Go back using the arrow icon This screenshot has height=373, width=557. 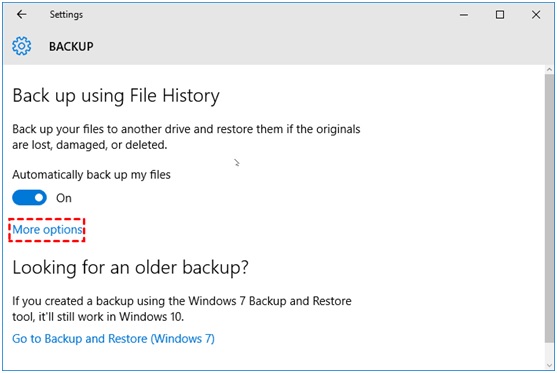22,15
